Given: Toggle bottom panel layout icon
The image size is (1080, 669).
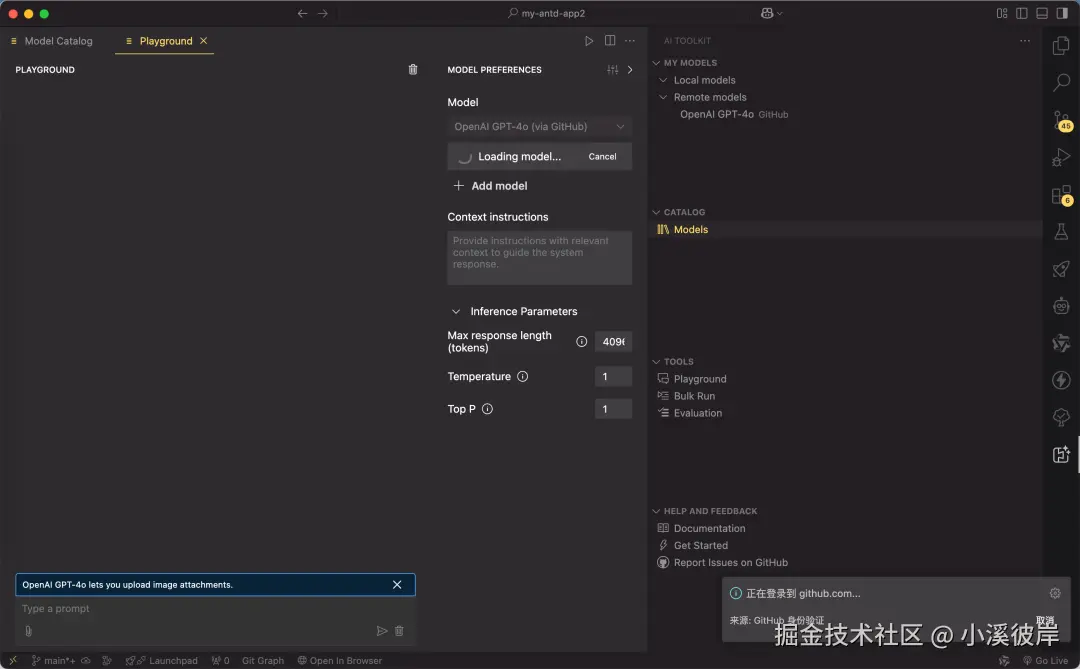Looking at the screenshot, I should (1041, 13).
